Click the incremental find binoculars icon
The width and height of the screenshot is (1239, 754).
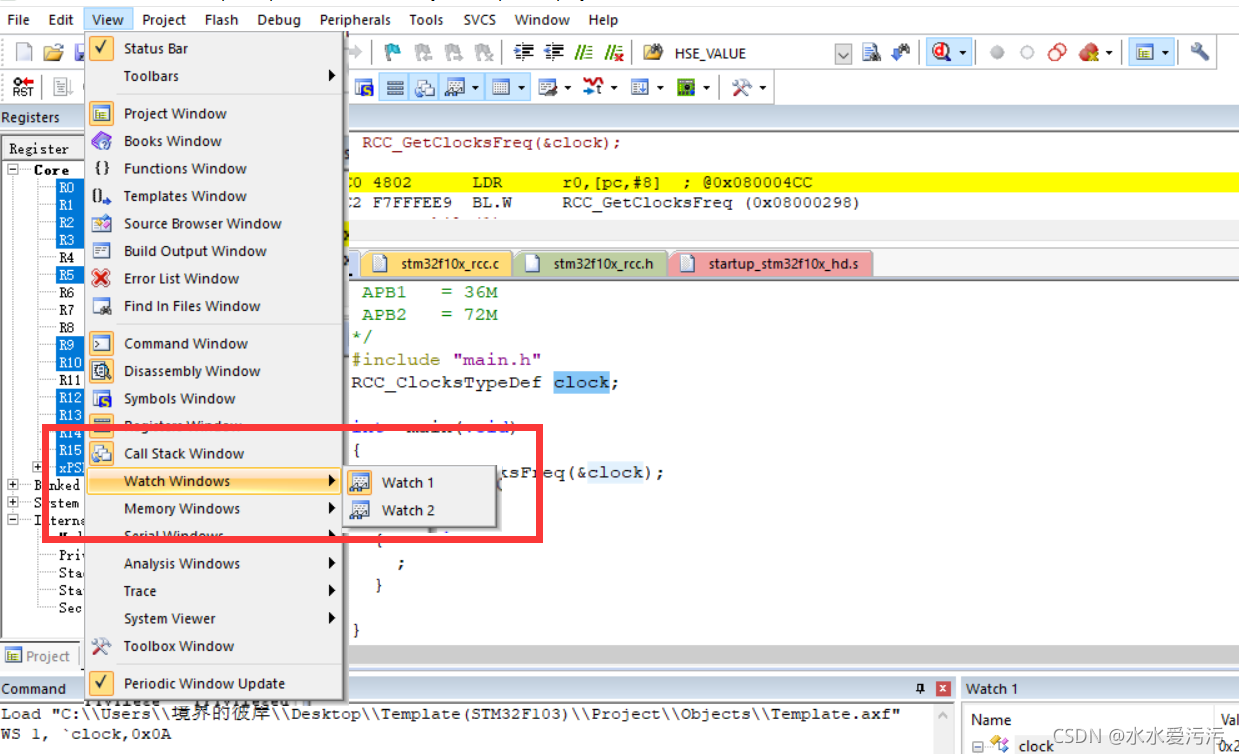[x=902, y=53]
